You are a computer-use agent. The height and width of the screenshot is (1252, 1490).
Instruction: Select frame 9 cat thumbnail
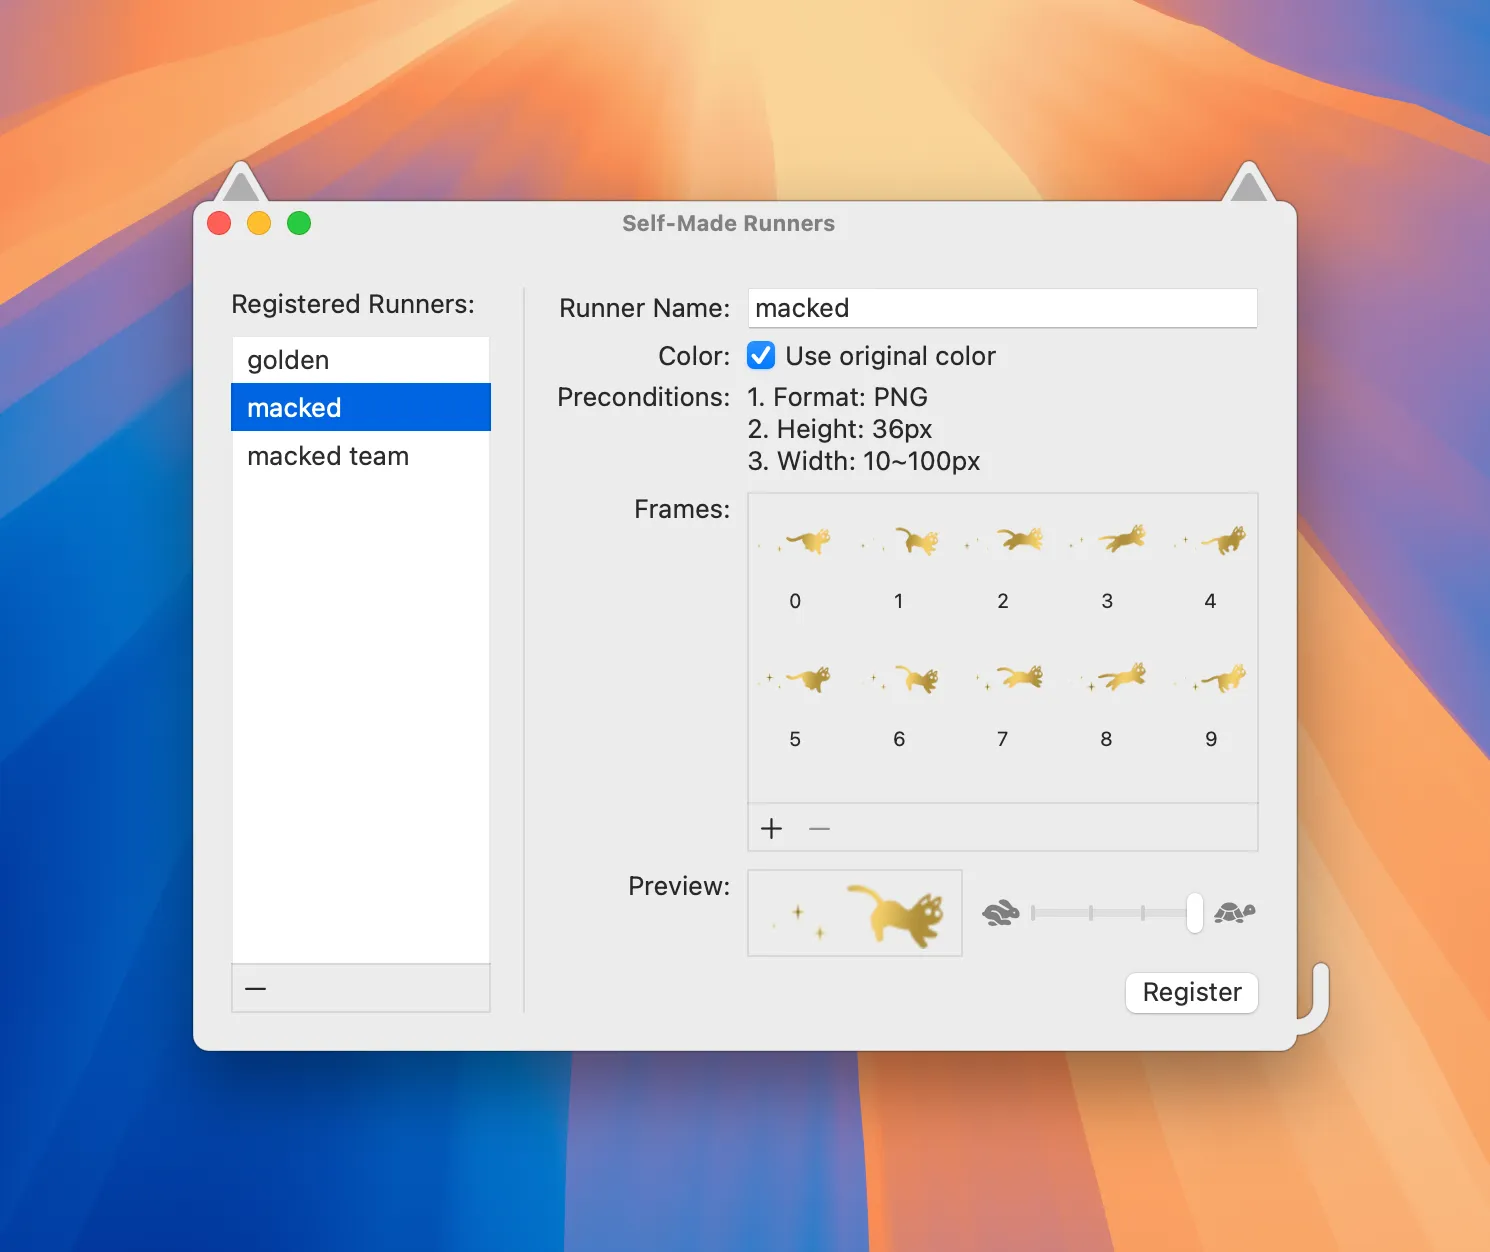[1211, 679]
